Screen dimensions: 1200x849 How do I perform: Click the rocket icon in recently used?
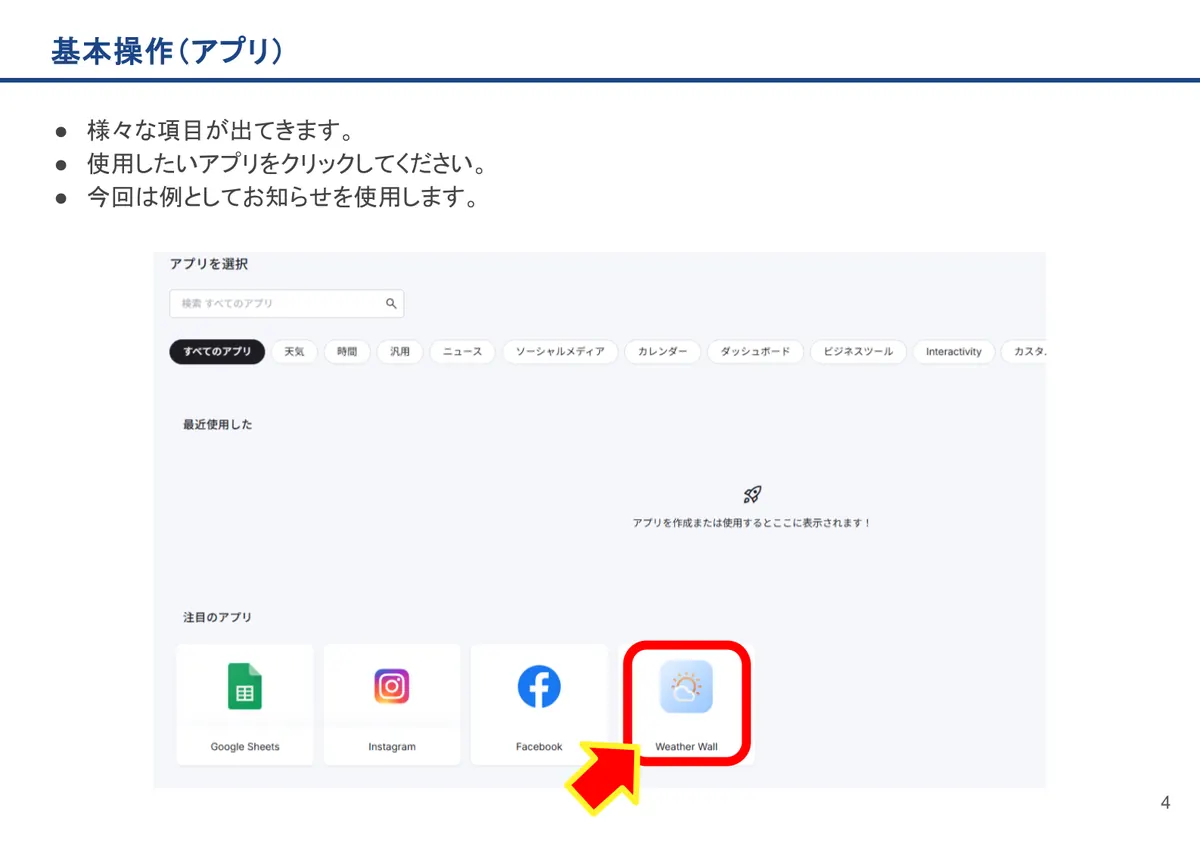(x=752, y=494)
